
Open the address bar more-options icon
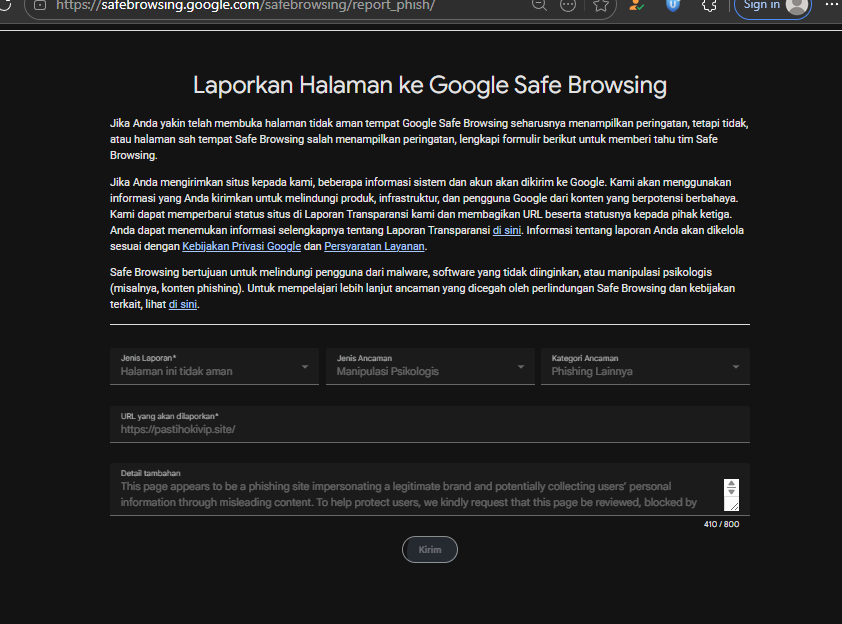pos(568,5)
